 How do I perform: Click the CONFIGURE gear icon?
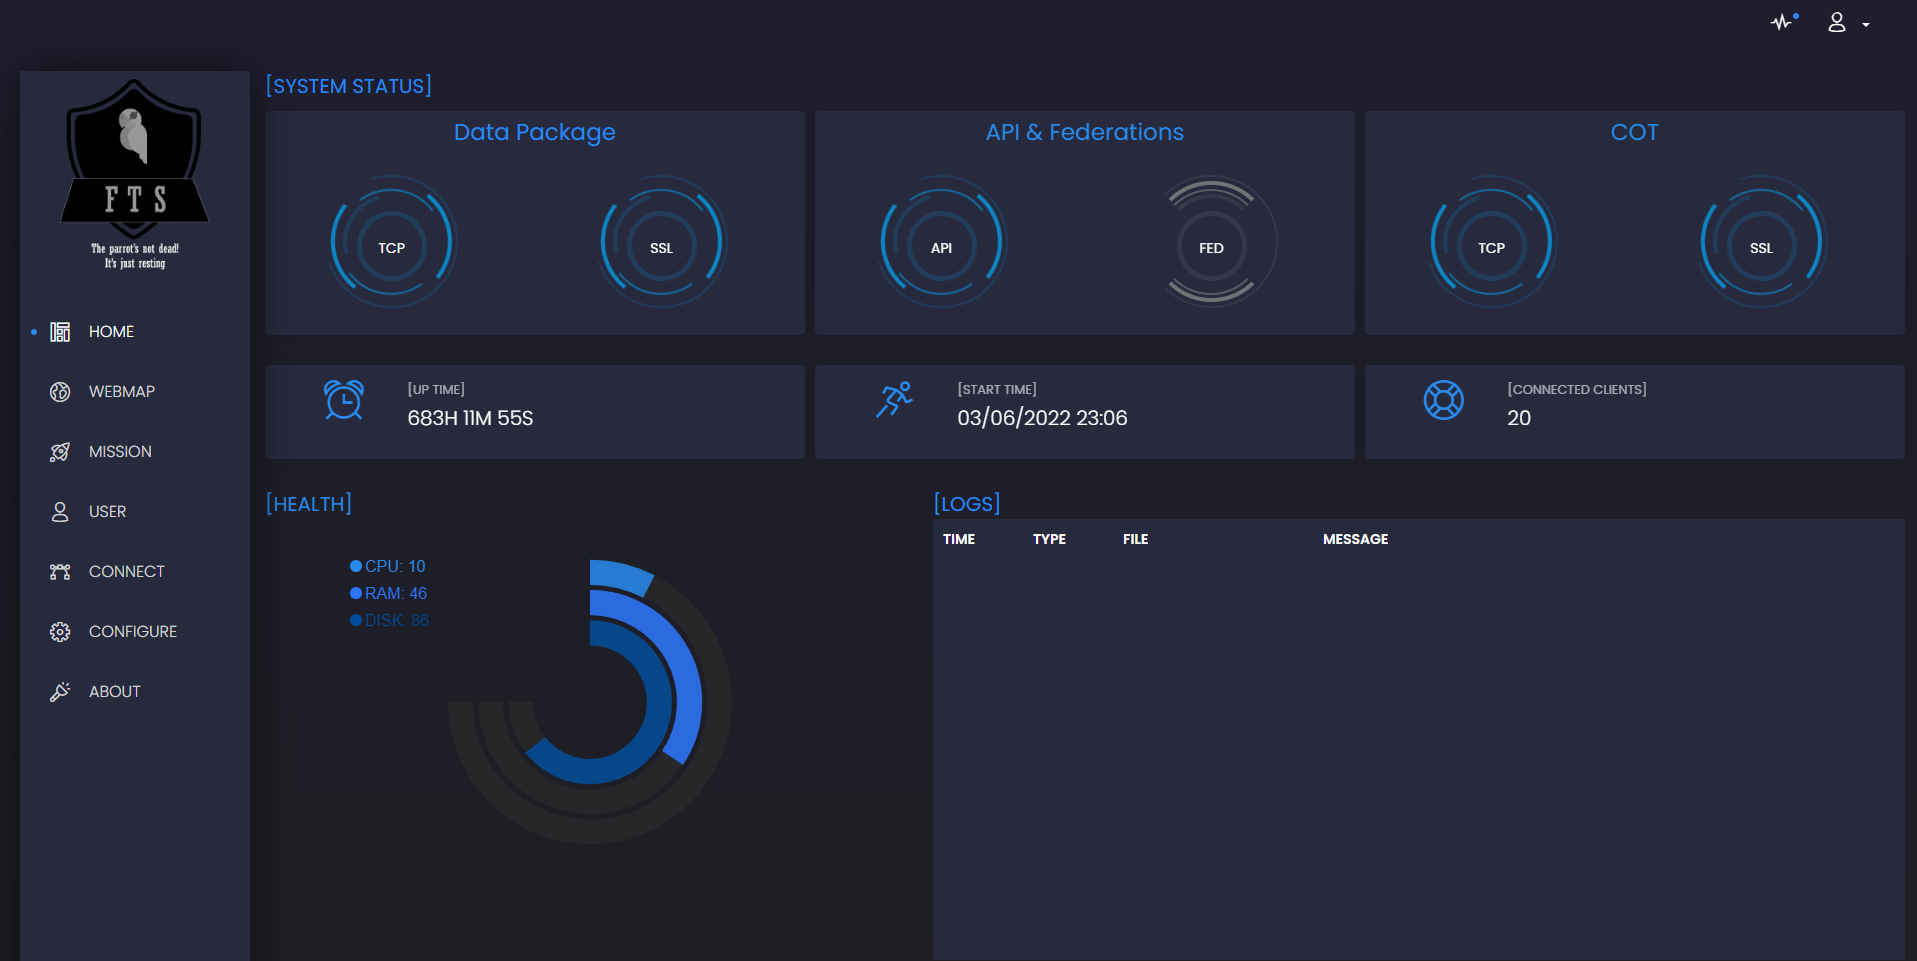[60, 632]
